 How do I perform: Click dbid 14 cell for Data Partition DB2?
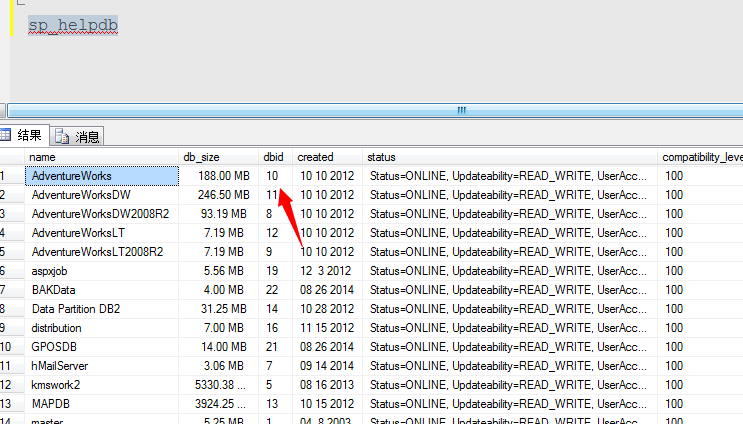(275, 309)
